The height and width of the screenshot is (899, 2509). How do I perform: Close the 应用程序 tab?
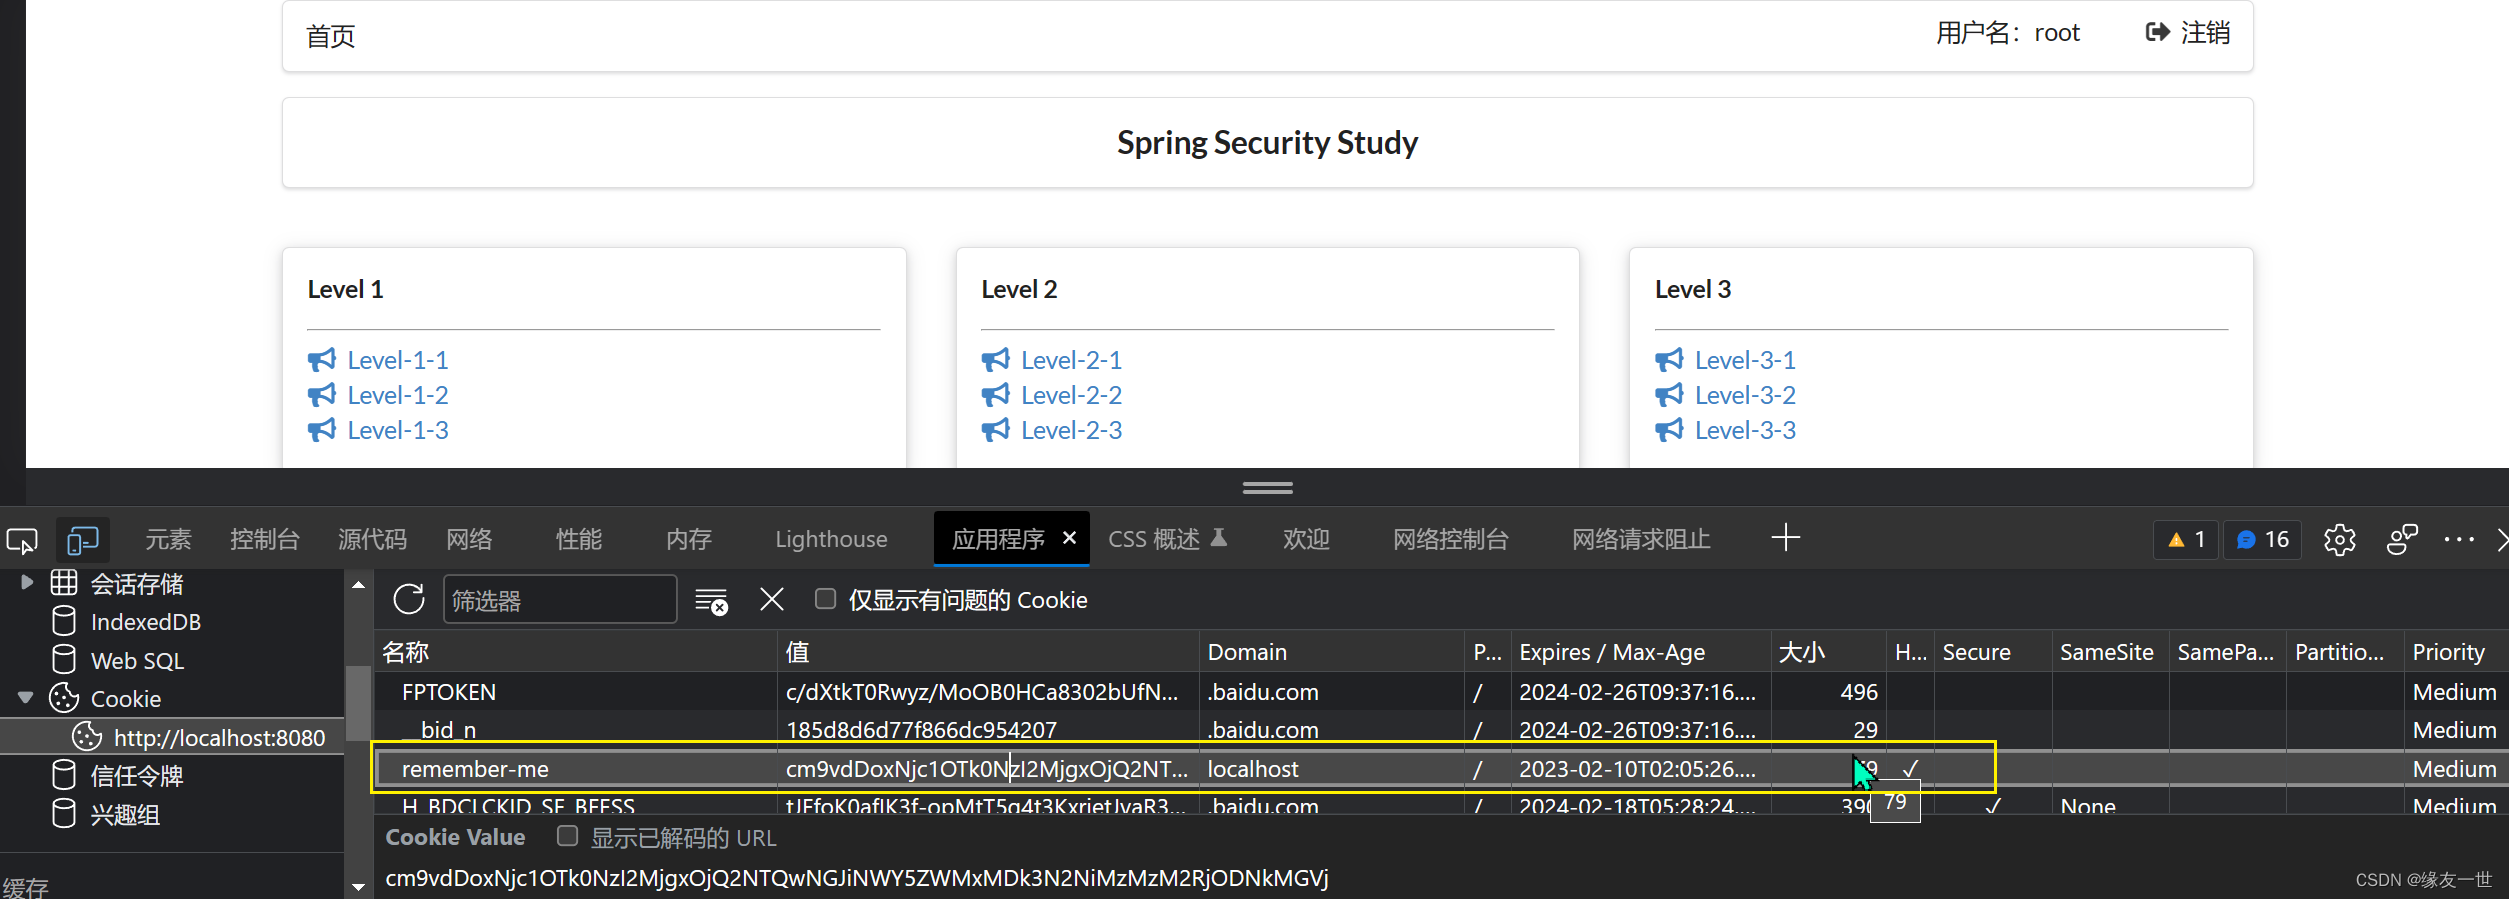click(x=1069, y=538)
